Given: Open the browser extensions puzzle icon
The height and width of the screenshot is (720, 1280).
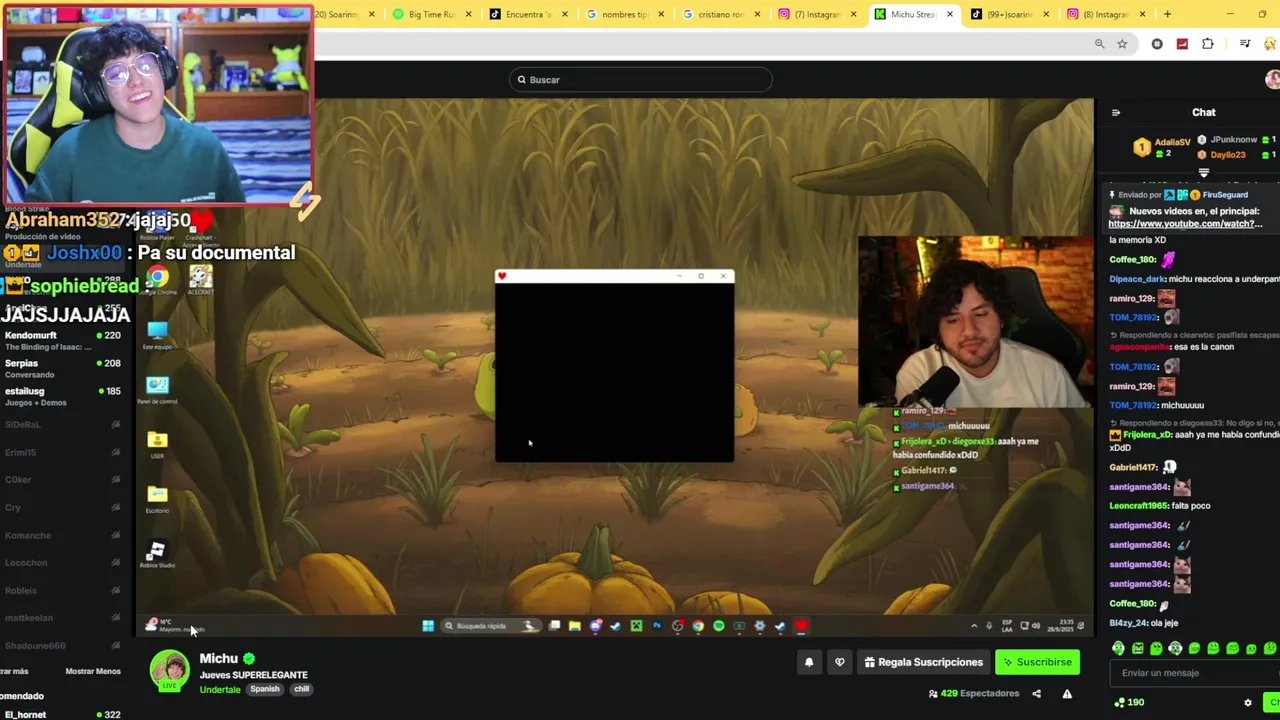Looking at the screenshot, I should (x=1208, y=44).
